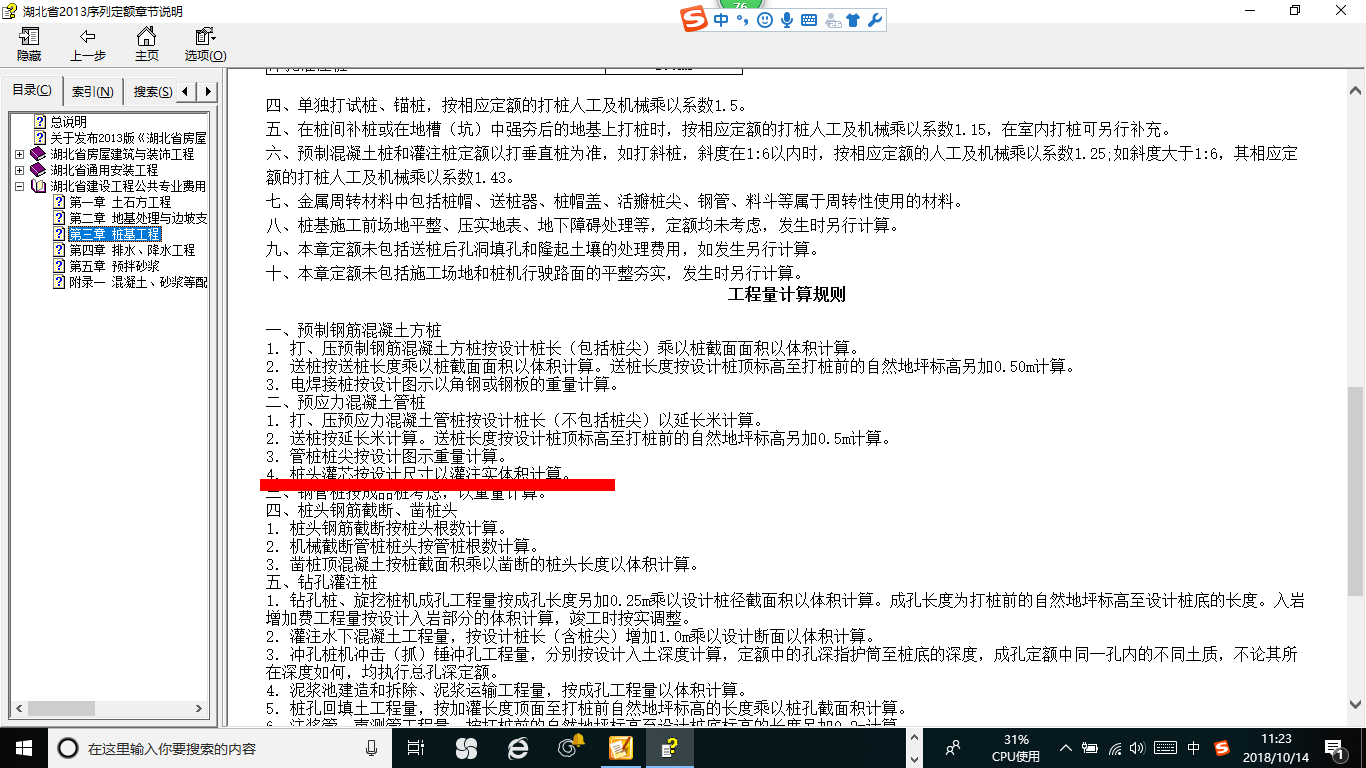Open the 主页 (Home) page

[x=147, y=45]
